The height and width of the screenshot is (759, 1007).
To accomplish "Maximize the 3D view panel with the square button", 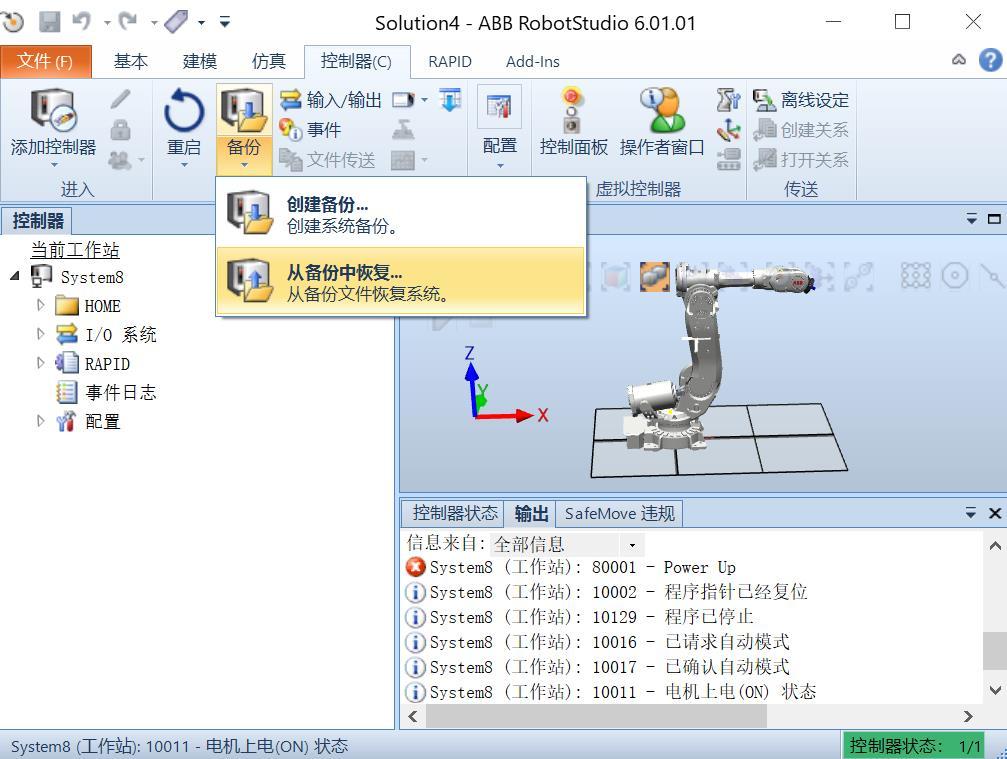I will 994,219.
